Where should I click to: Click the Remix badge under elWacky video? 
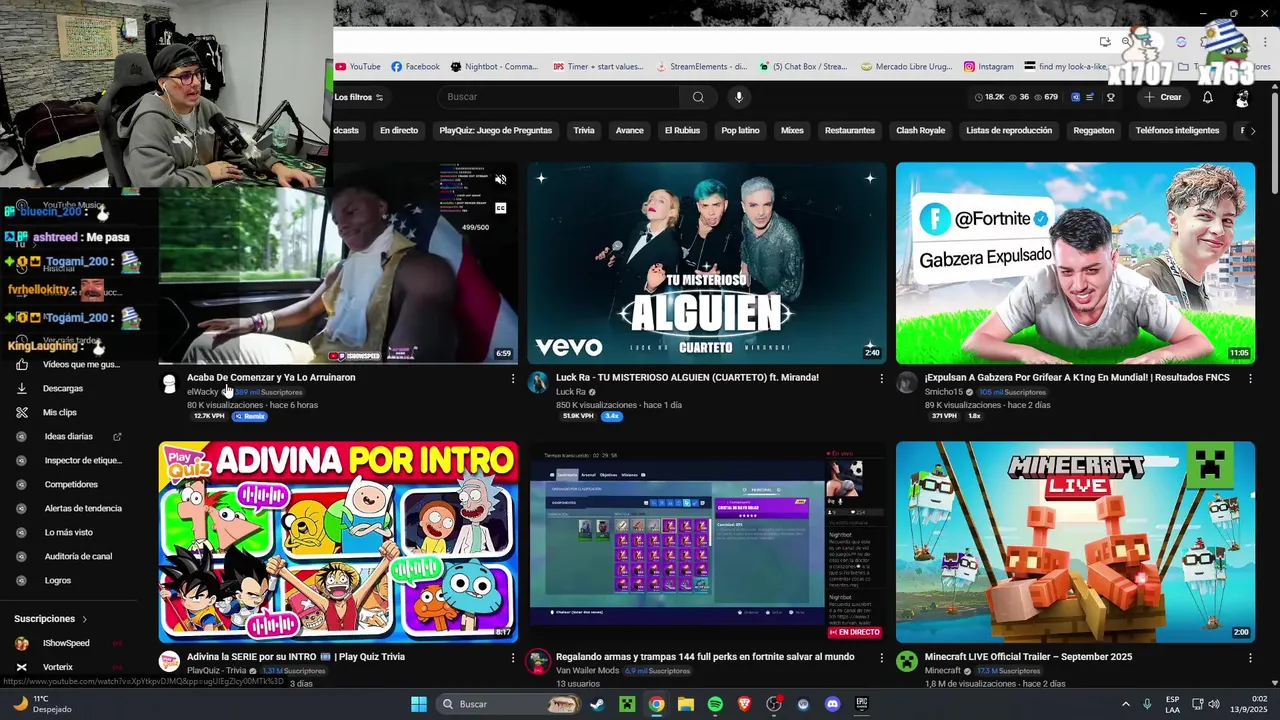point(250,416)
